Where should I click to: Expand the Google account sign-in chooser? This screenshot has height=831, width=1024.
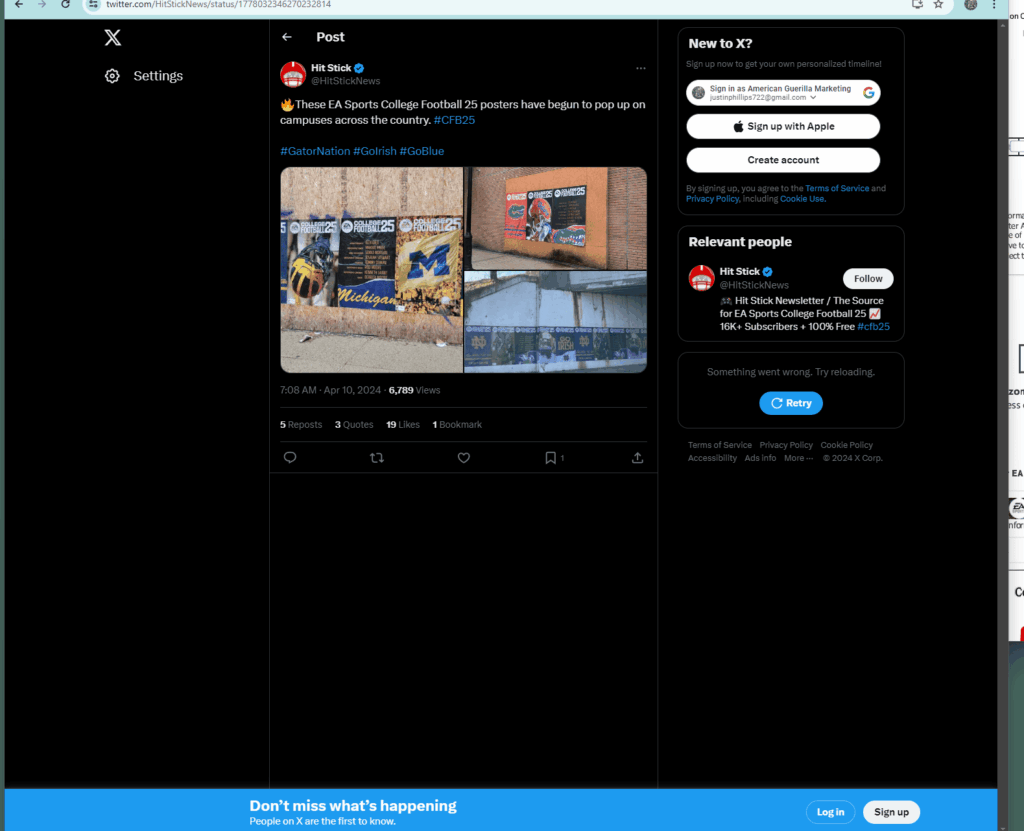tap(783, 93)
